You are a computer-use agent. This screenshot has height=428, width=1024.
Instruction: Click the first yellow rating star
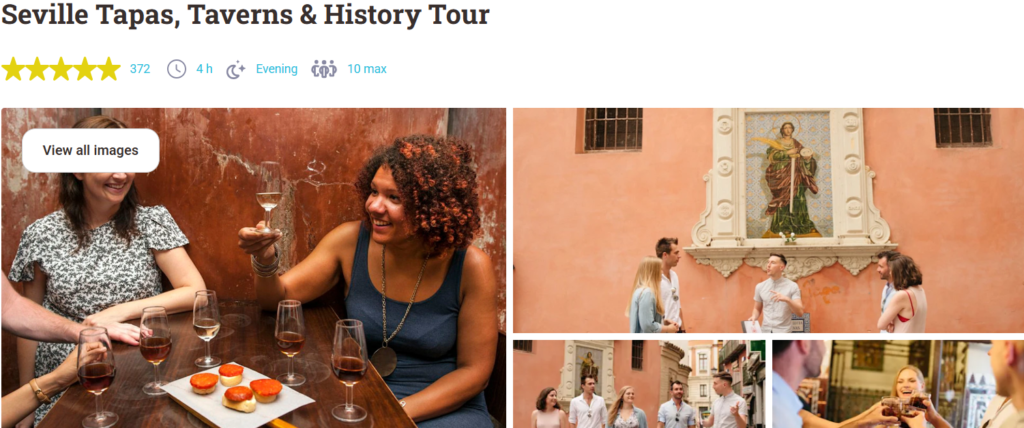13,69
